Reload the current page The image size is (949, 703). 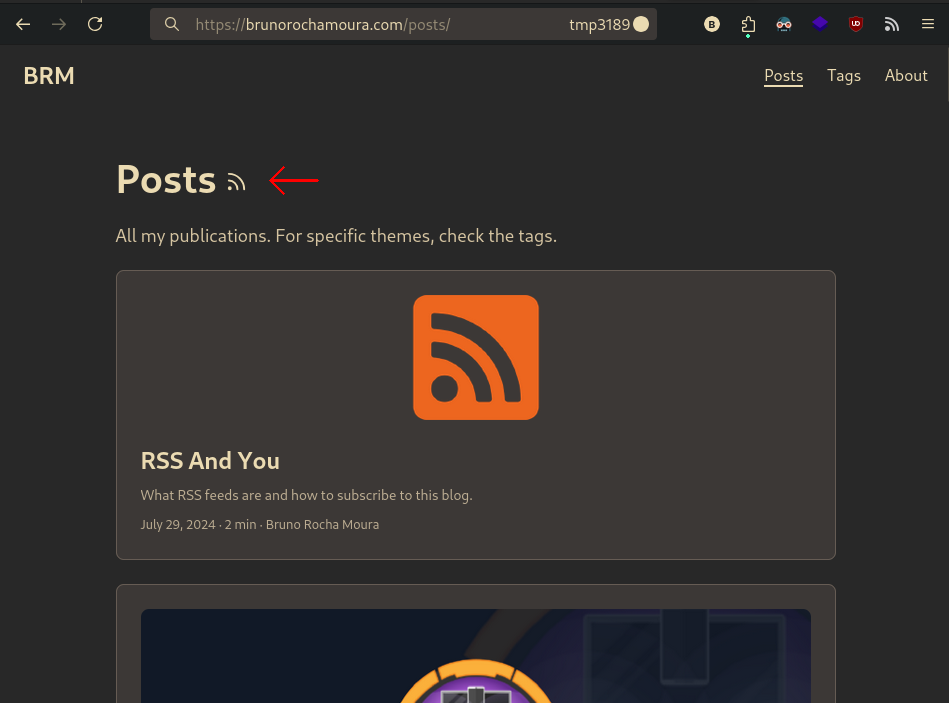click(95, 24)
